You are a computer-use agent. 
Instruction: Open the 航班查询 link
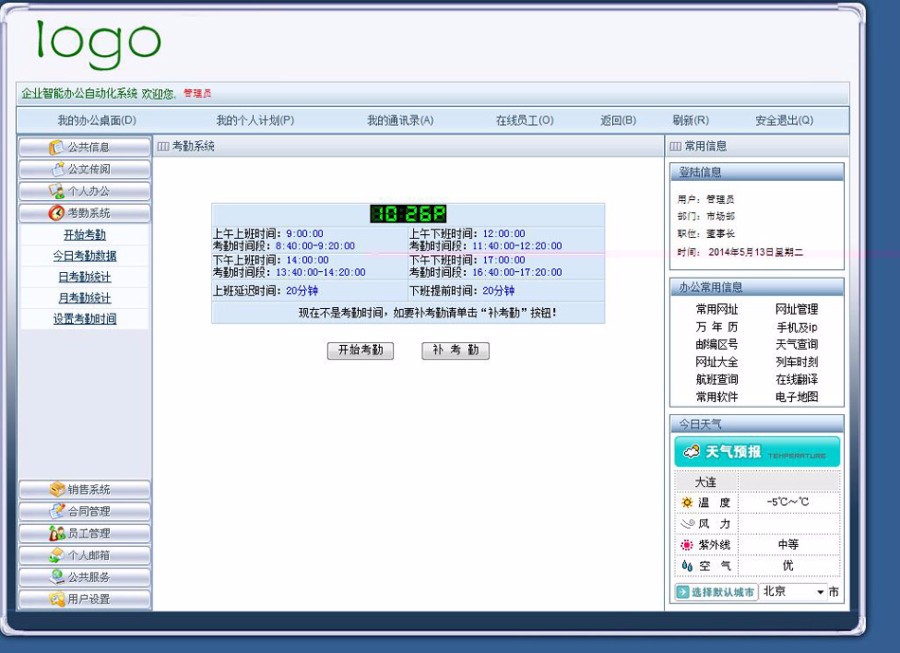pos(717,379)
